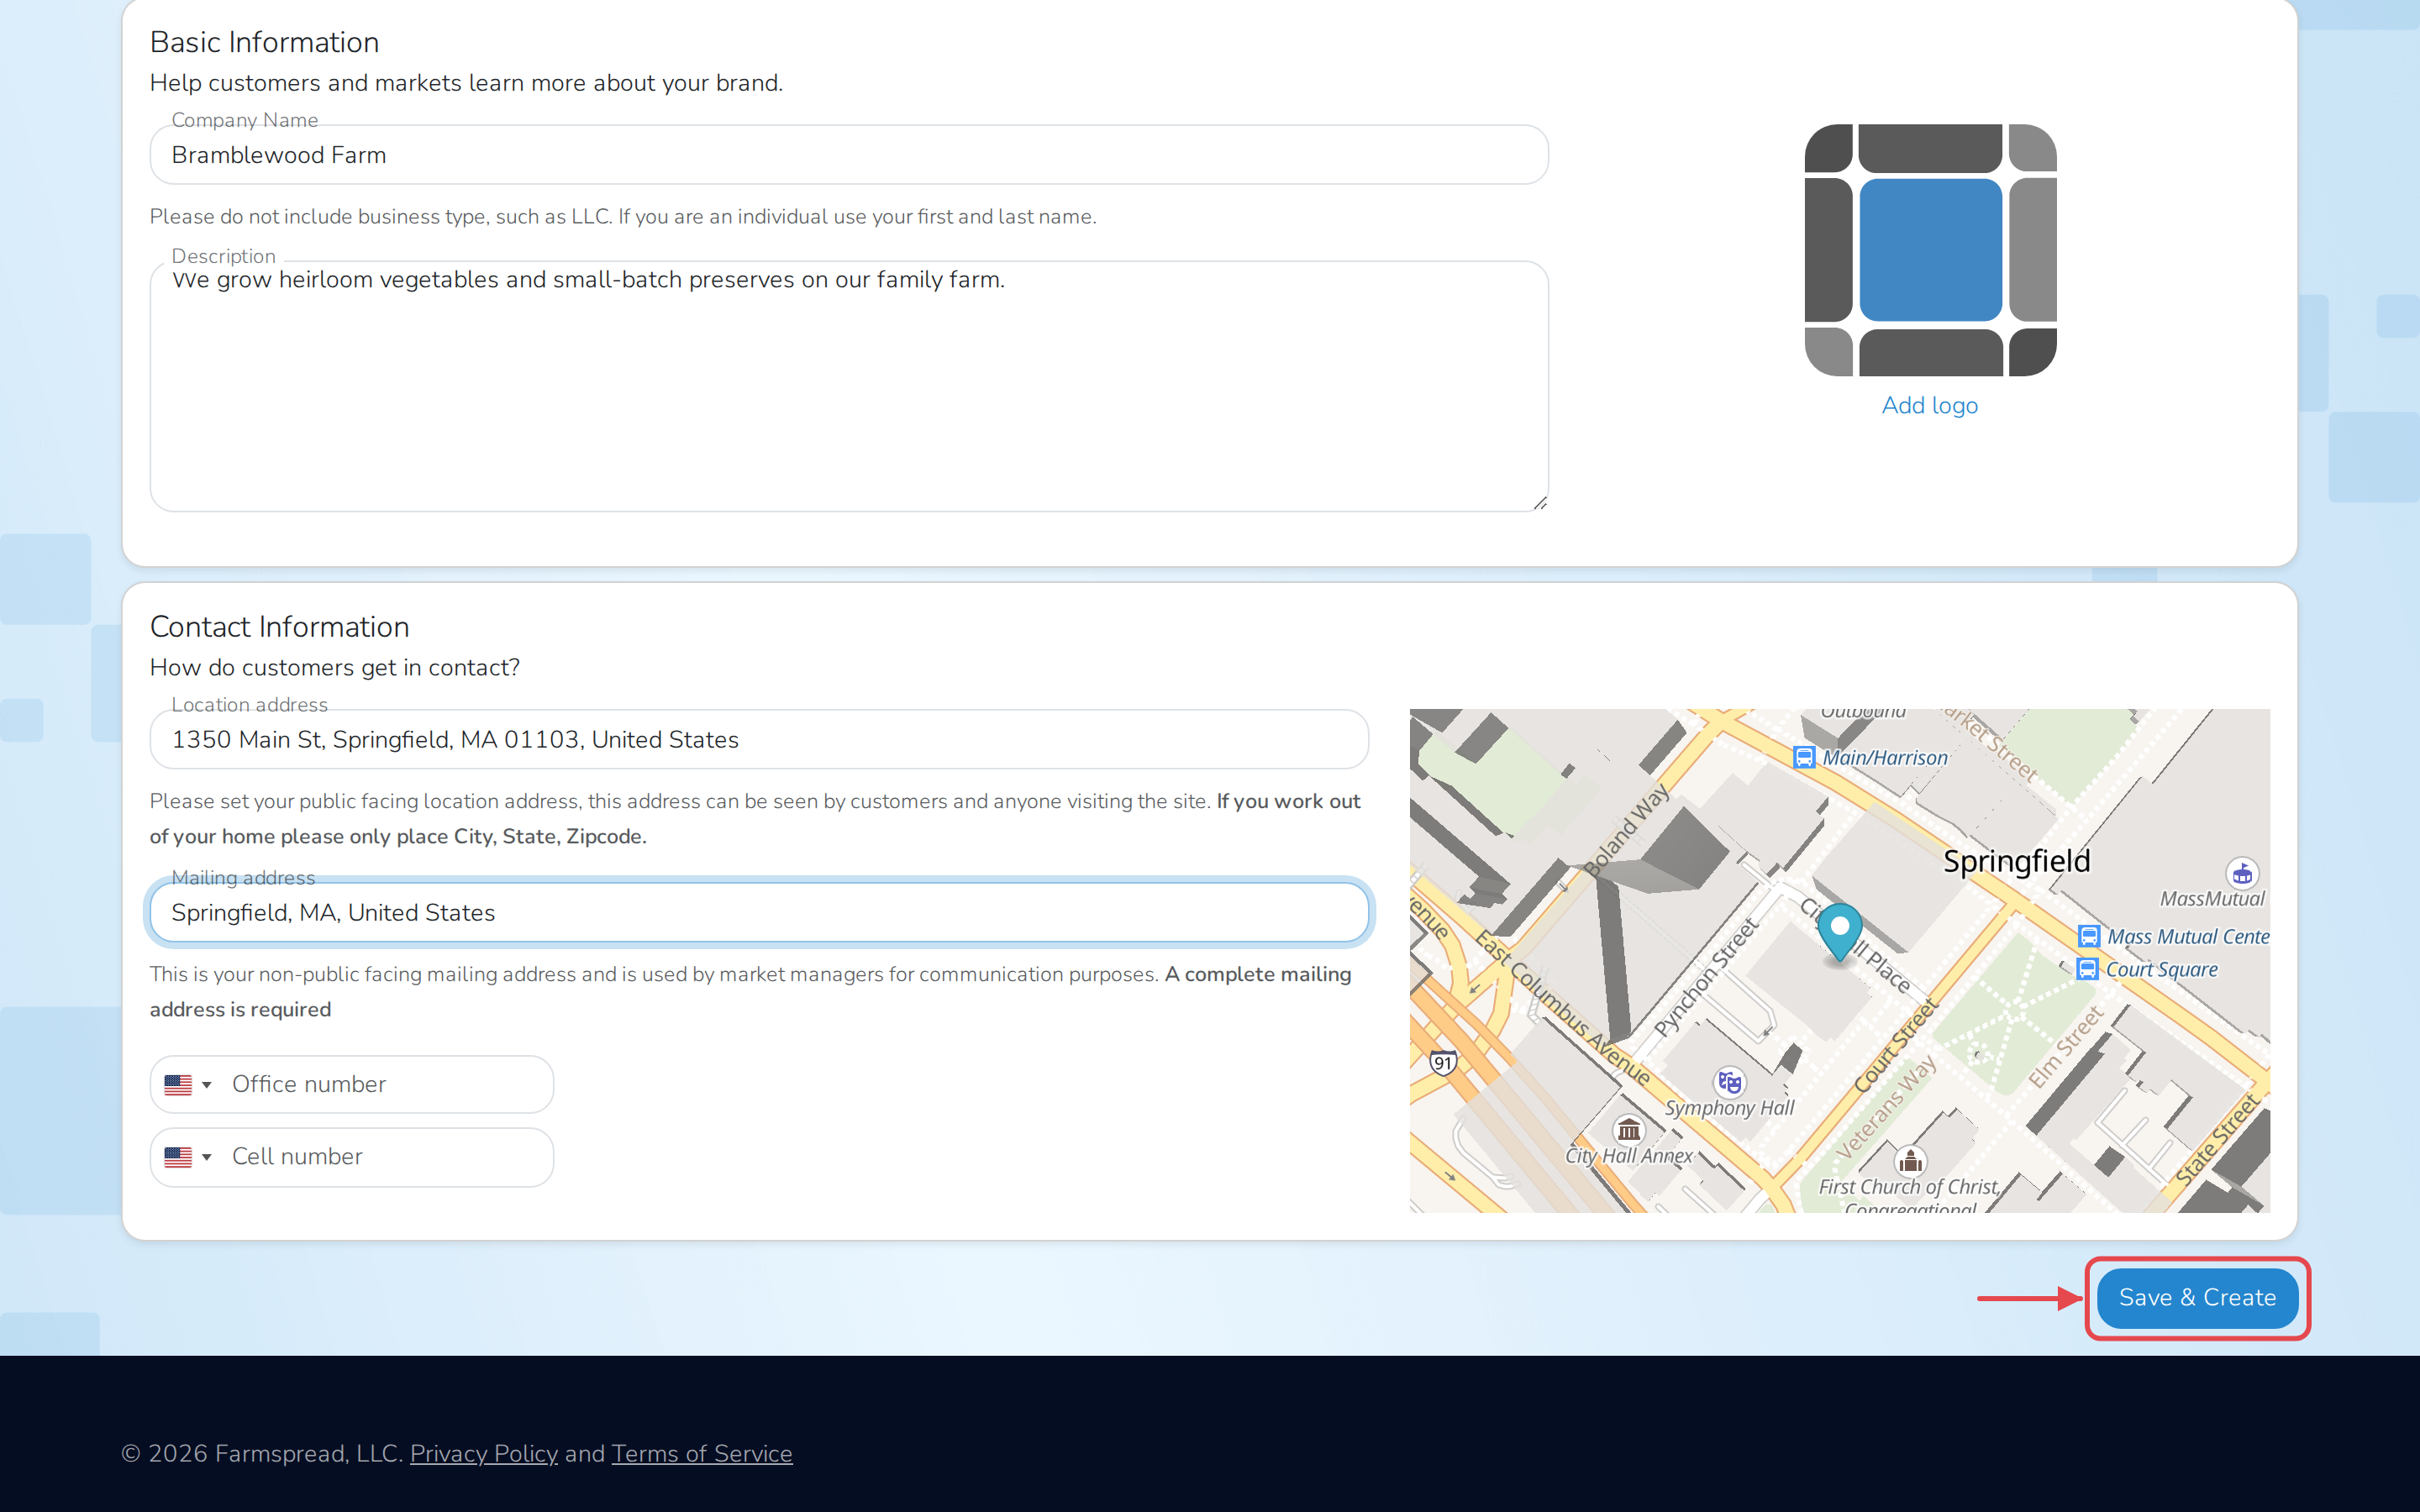Click the State Street map label
The height and width of the screenshot is (1512, 2420).
click(x=2217, y=1139)
